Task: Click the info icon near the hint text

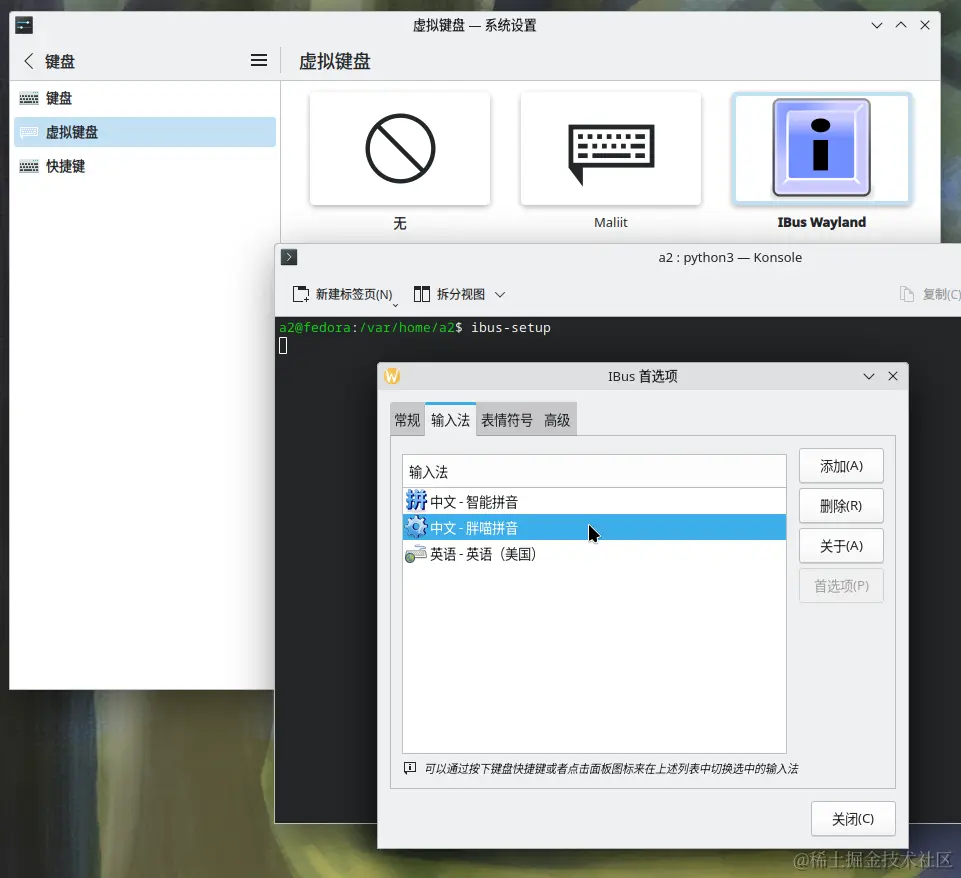Action: tap(409, 767)
